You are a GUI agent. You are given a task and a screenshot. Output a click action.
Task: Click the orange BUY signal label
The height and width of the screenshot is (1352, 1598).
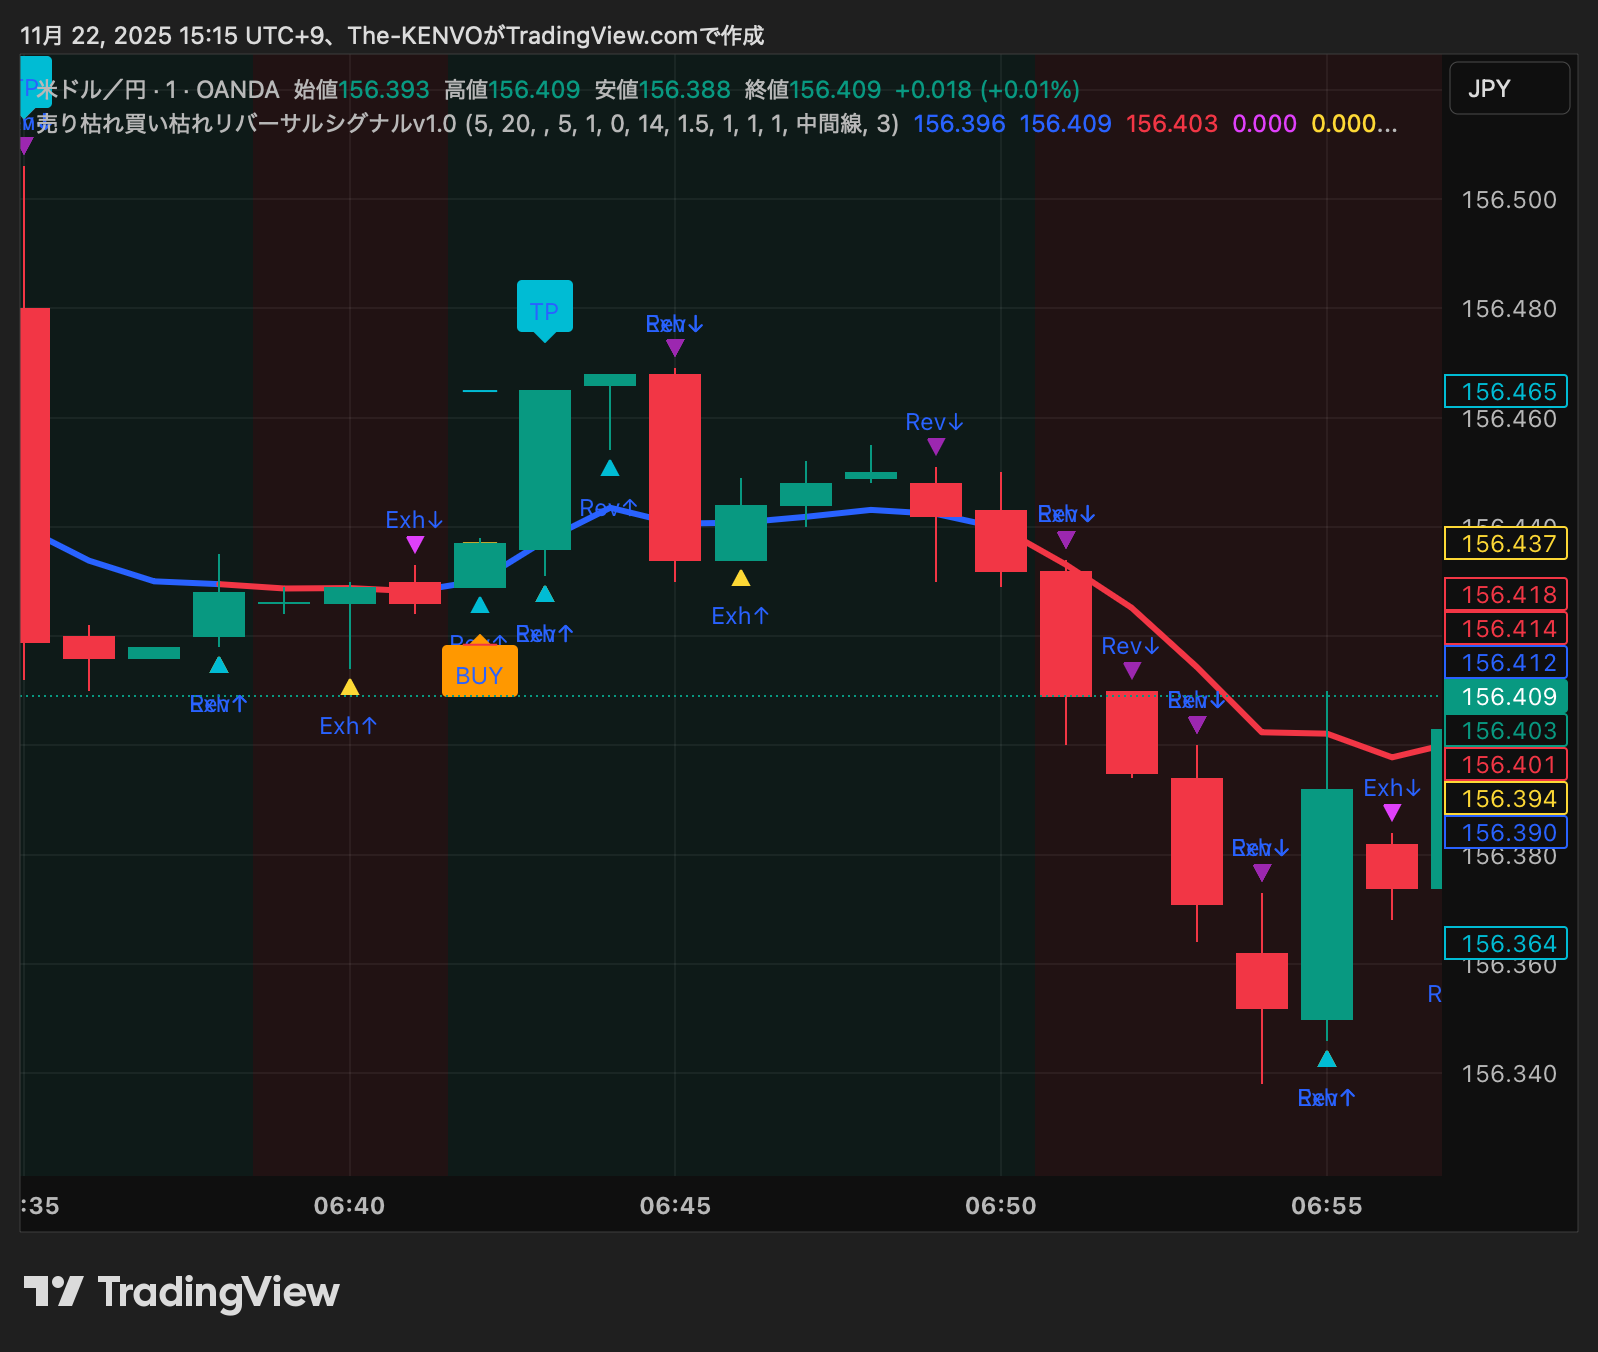pyautogui.click(x=479, y=672)
